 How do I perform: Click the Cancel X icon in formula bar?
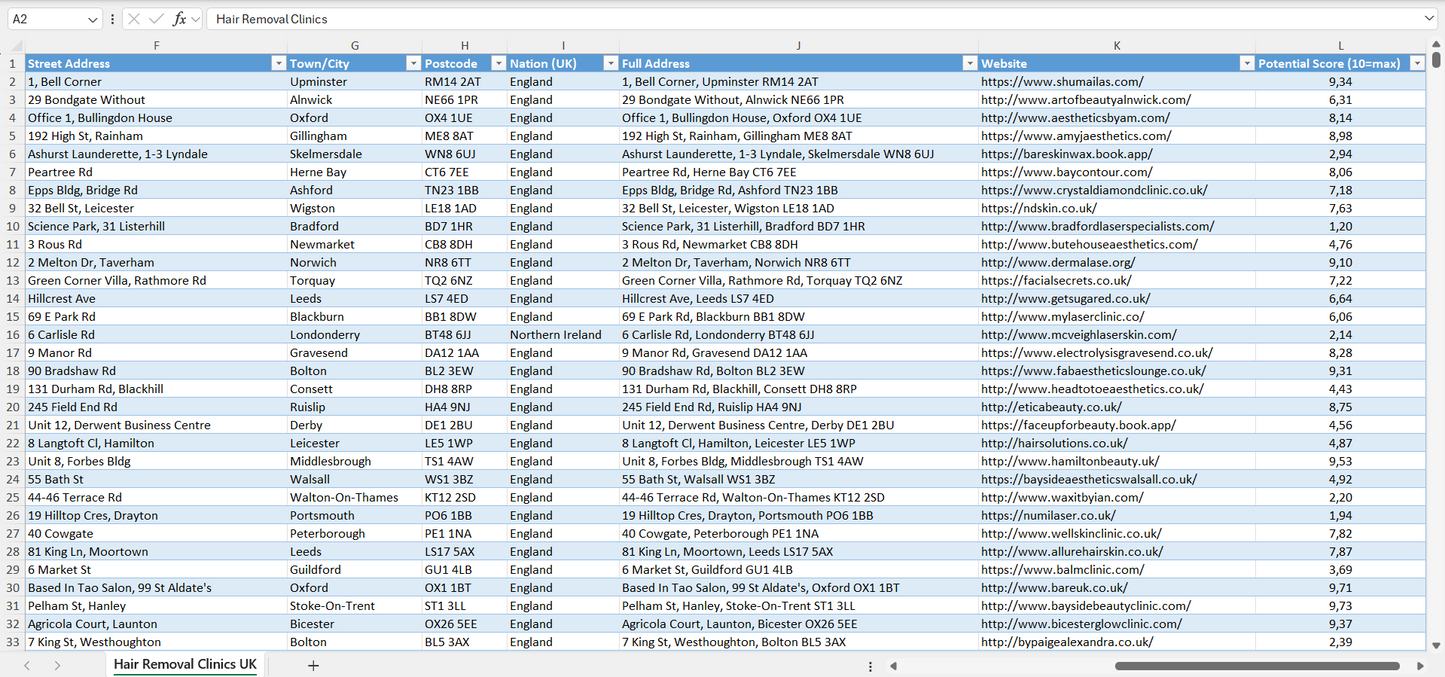pyautogui.click(x=134, y=19)
